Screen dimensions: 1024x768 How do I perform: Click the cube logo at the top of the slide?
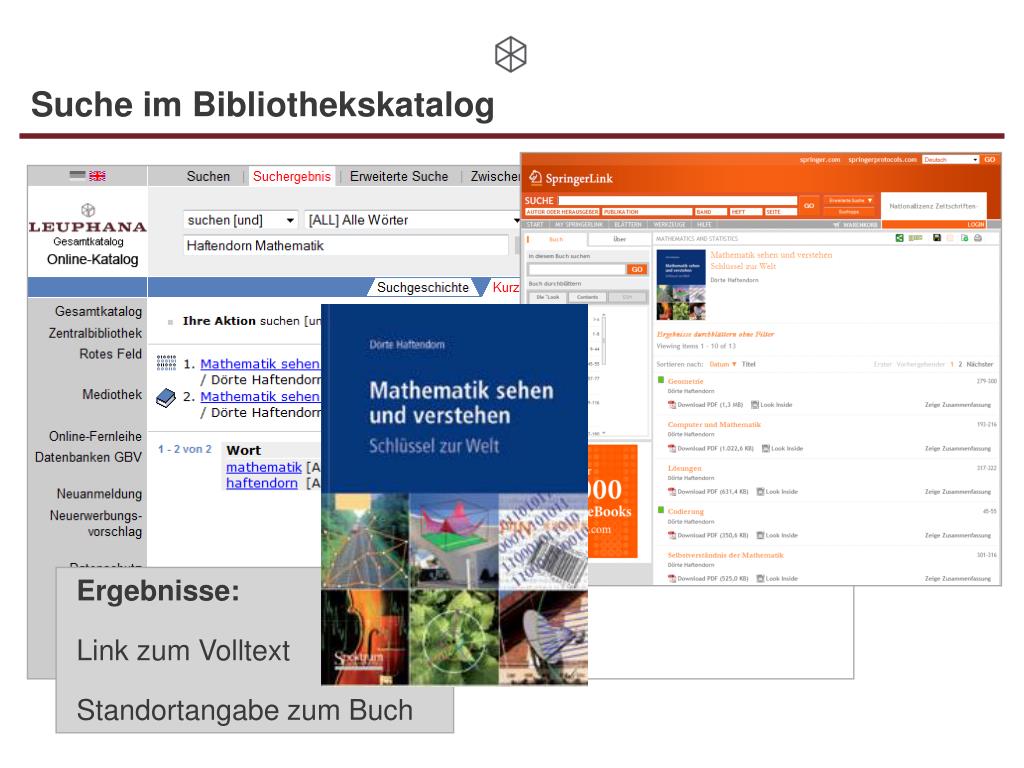511,54
